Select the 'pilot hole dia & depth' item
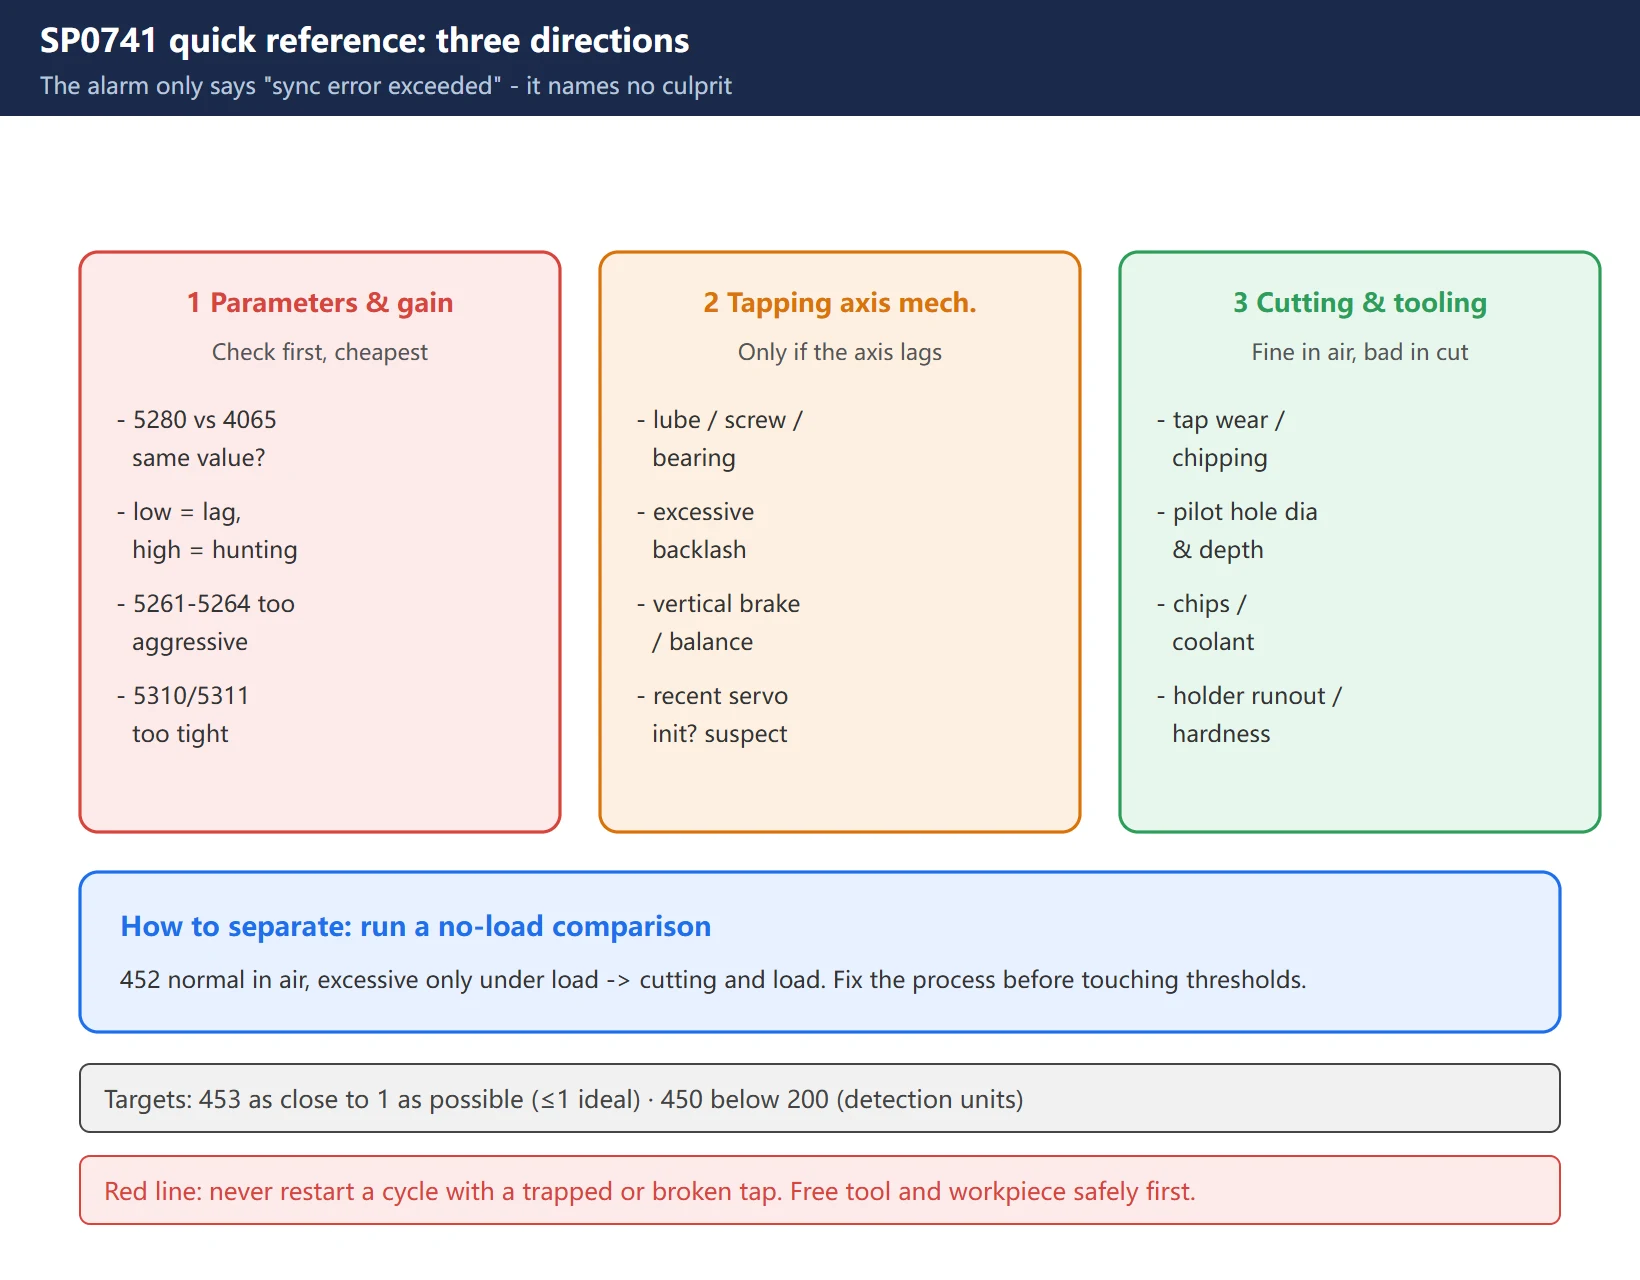This screenshot has height=1280, width=1640. pyautogui.click(x=1238, y=531)
